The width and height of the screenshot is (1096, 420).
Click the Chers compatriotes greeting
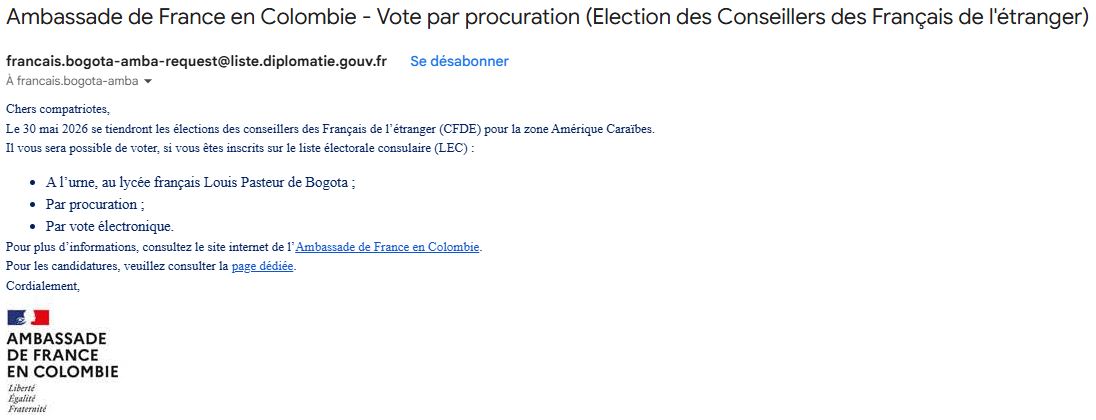(x=58, y=109)
